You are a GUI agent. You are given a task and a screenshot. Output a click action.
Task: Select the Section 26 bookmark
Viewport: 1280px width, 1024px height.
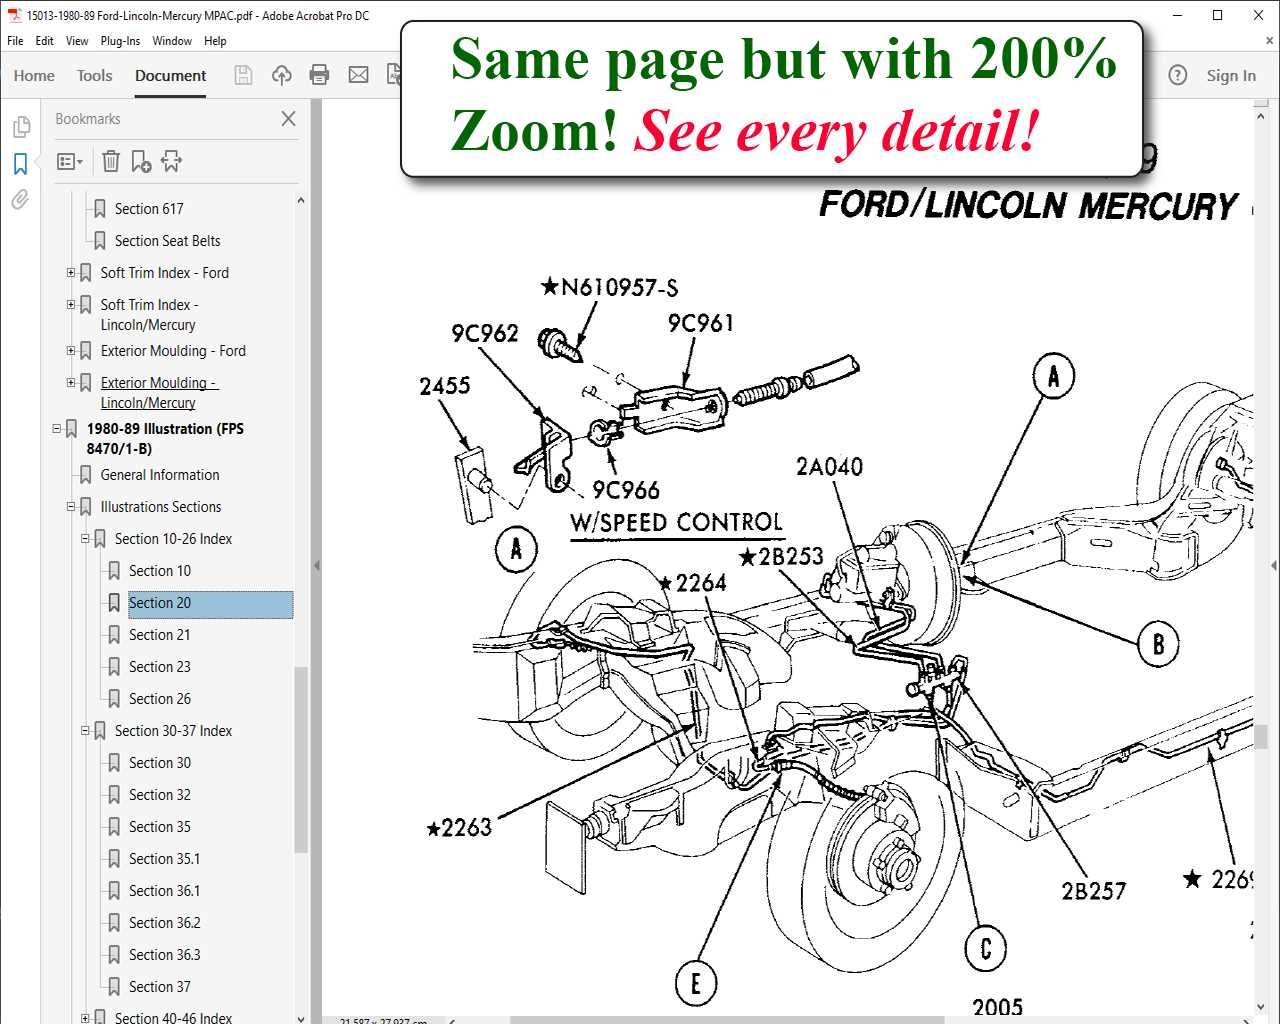click(160, 698)
